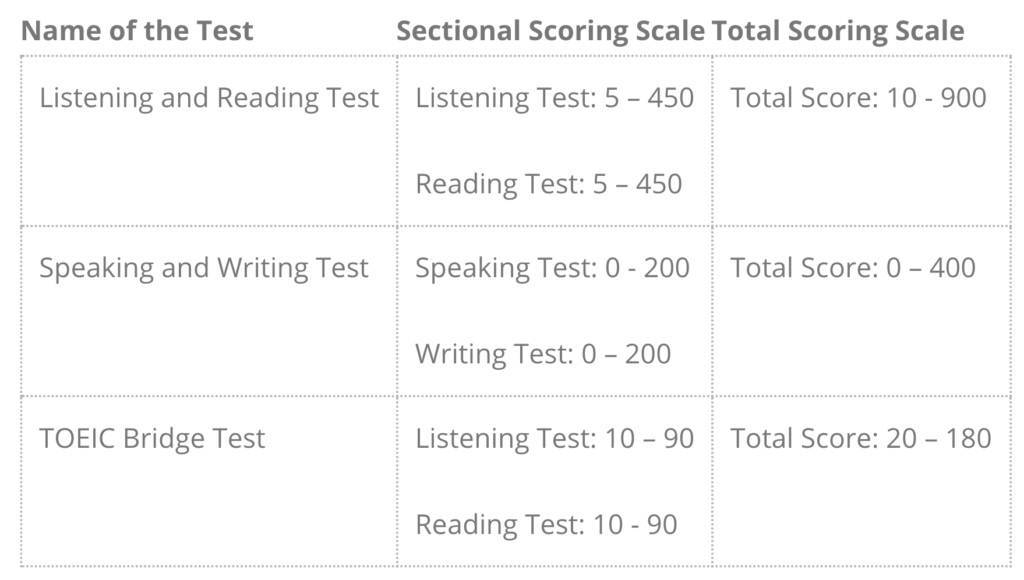Select the 'Sectional Scoring Scale' header text
This screenshot has width=1024, height=580.
[551, 31]
